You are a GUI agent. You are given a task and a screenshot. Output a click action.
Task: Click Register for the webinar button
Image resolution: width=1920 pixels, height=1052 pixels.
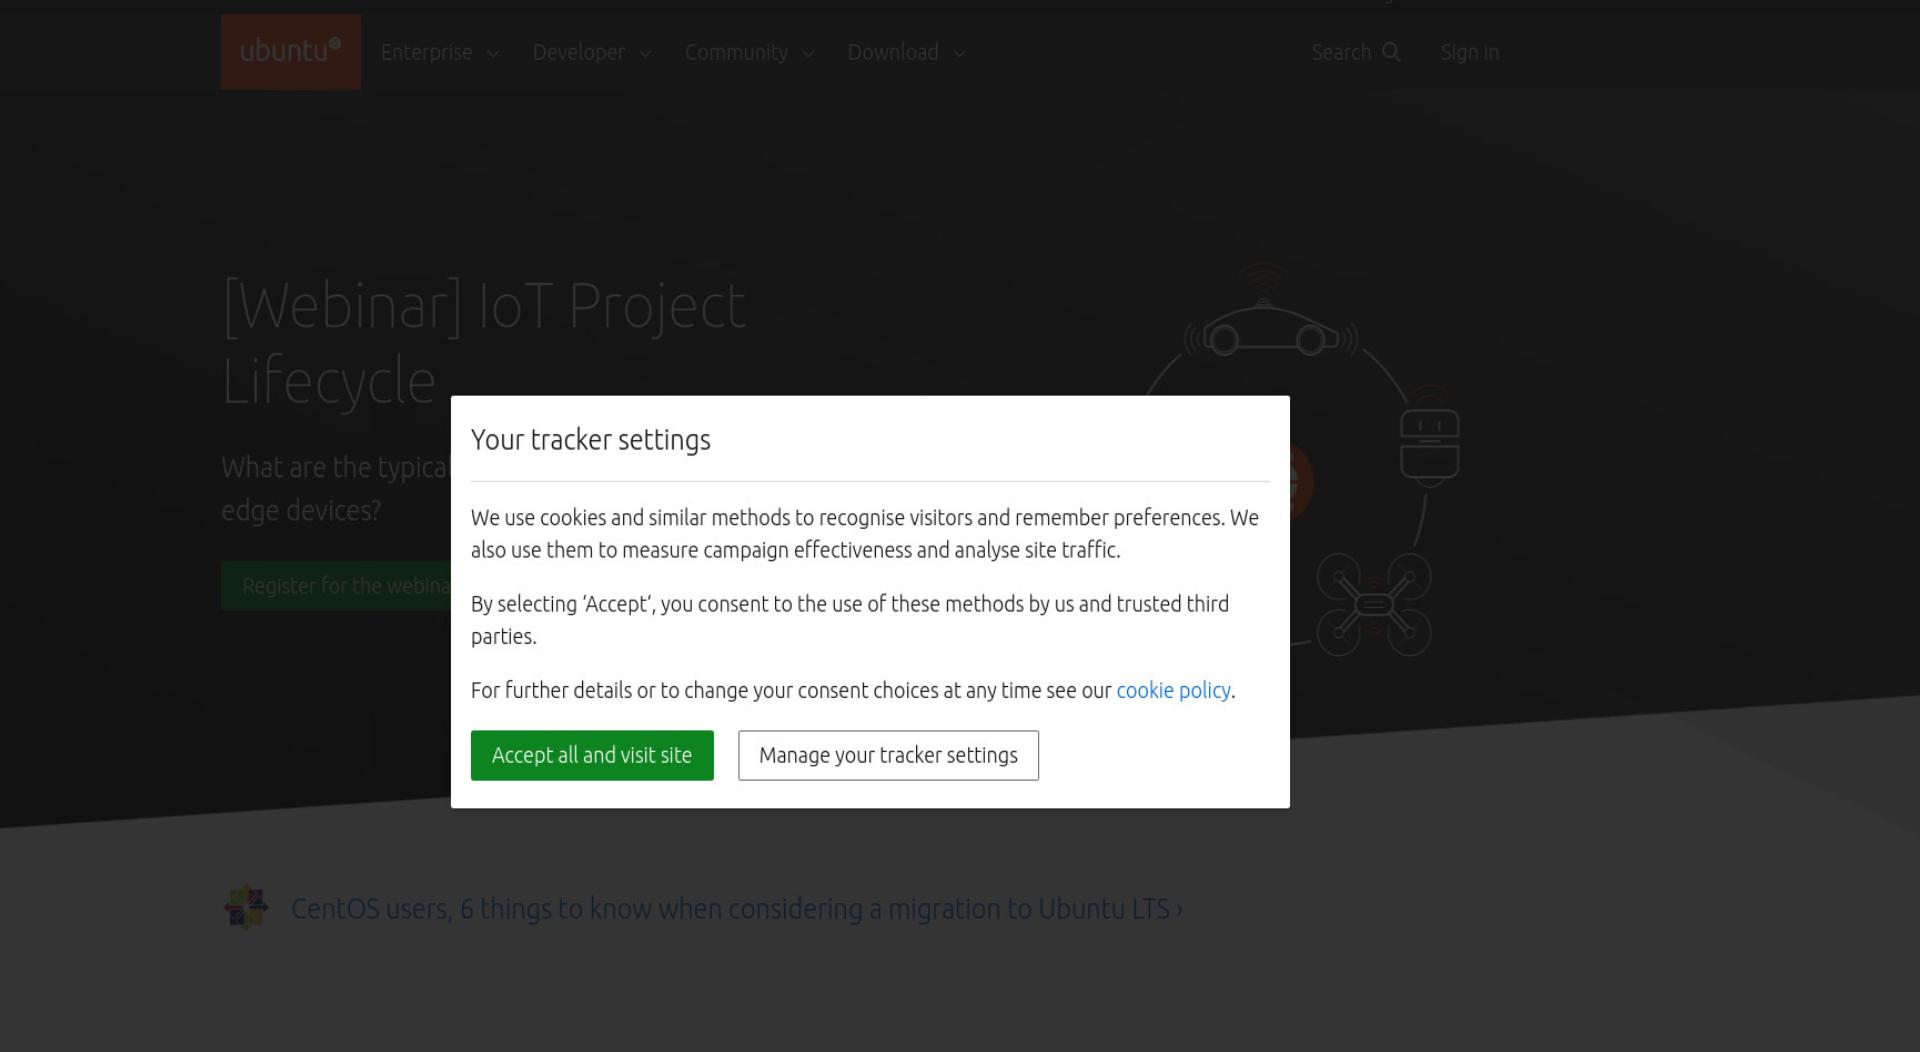pyautogui.click(x=336, y=586)
